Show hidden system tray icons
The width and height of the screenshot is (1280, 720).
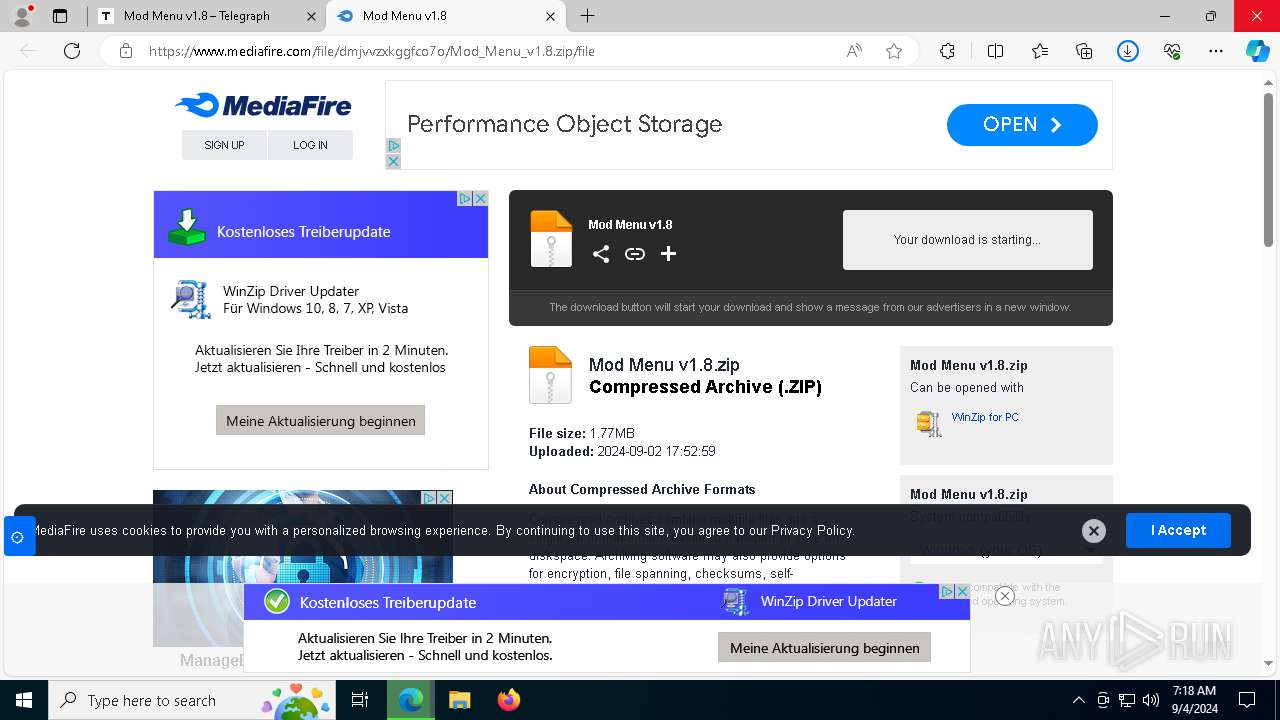1078,700
